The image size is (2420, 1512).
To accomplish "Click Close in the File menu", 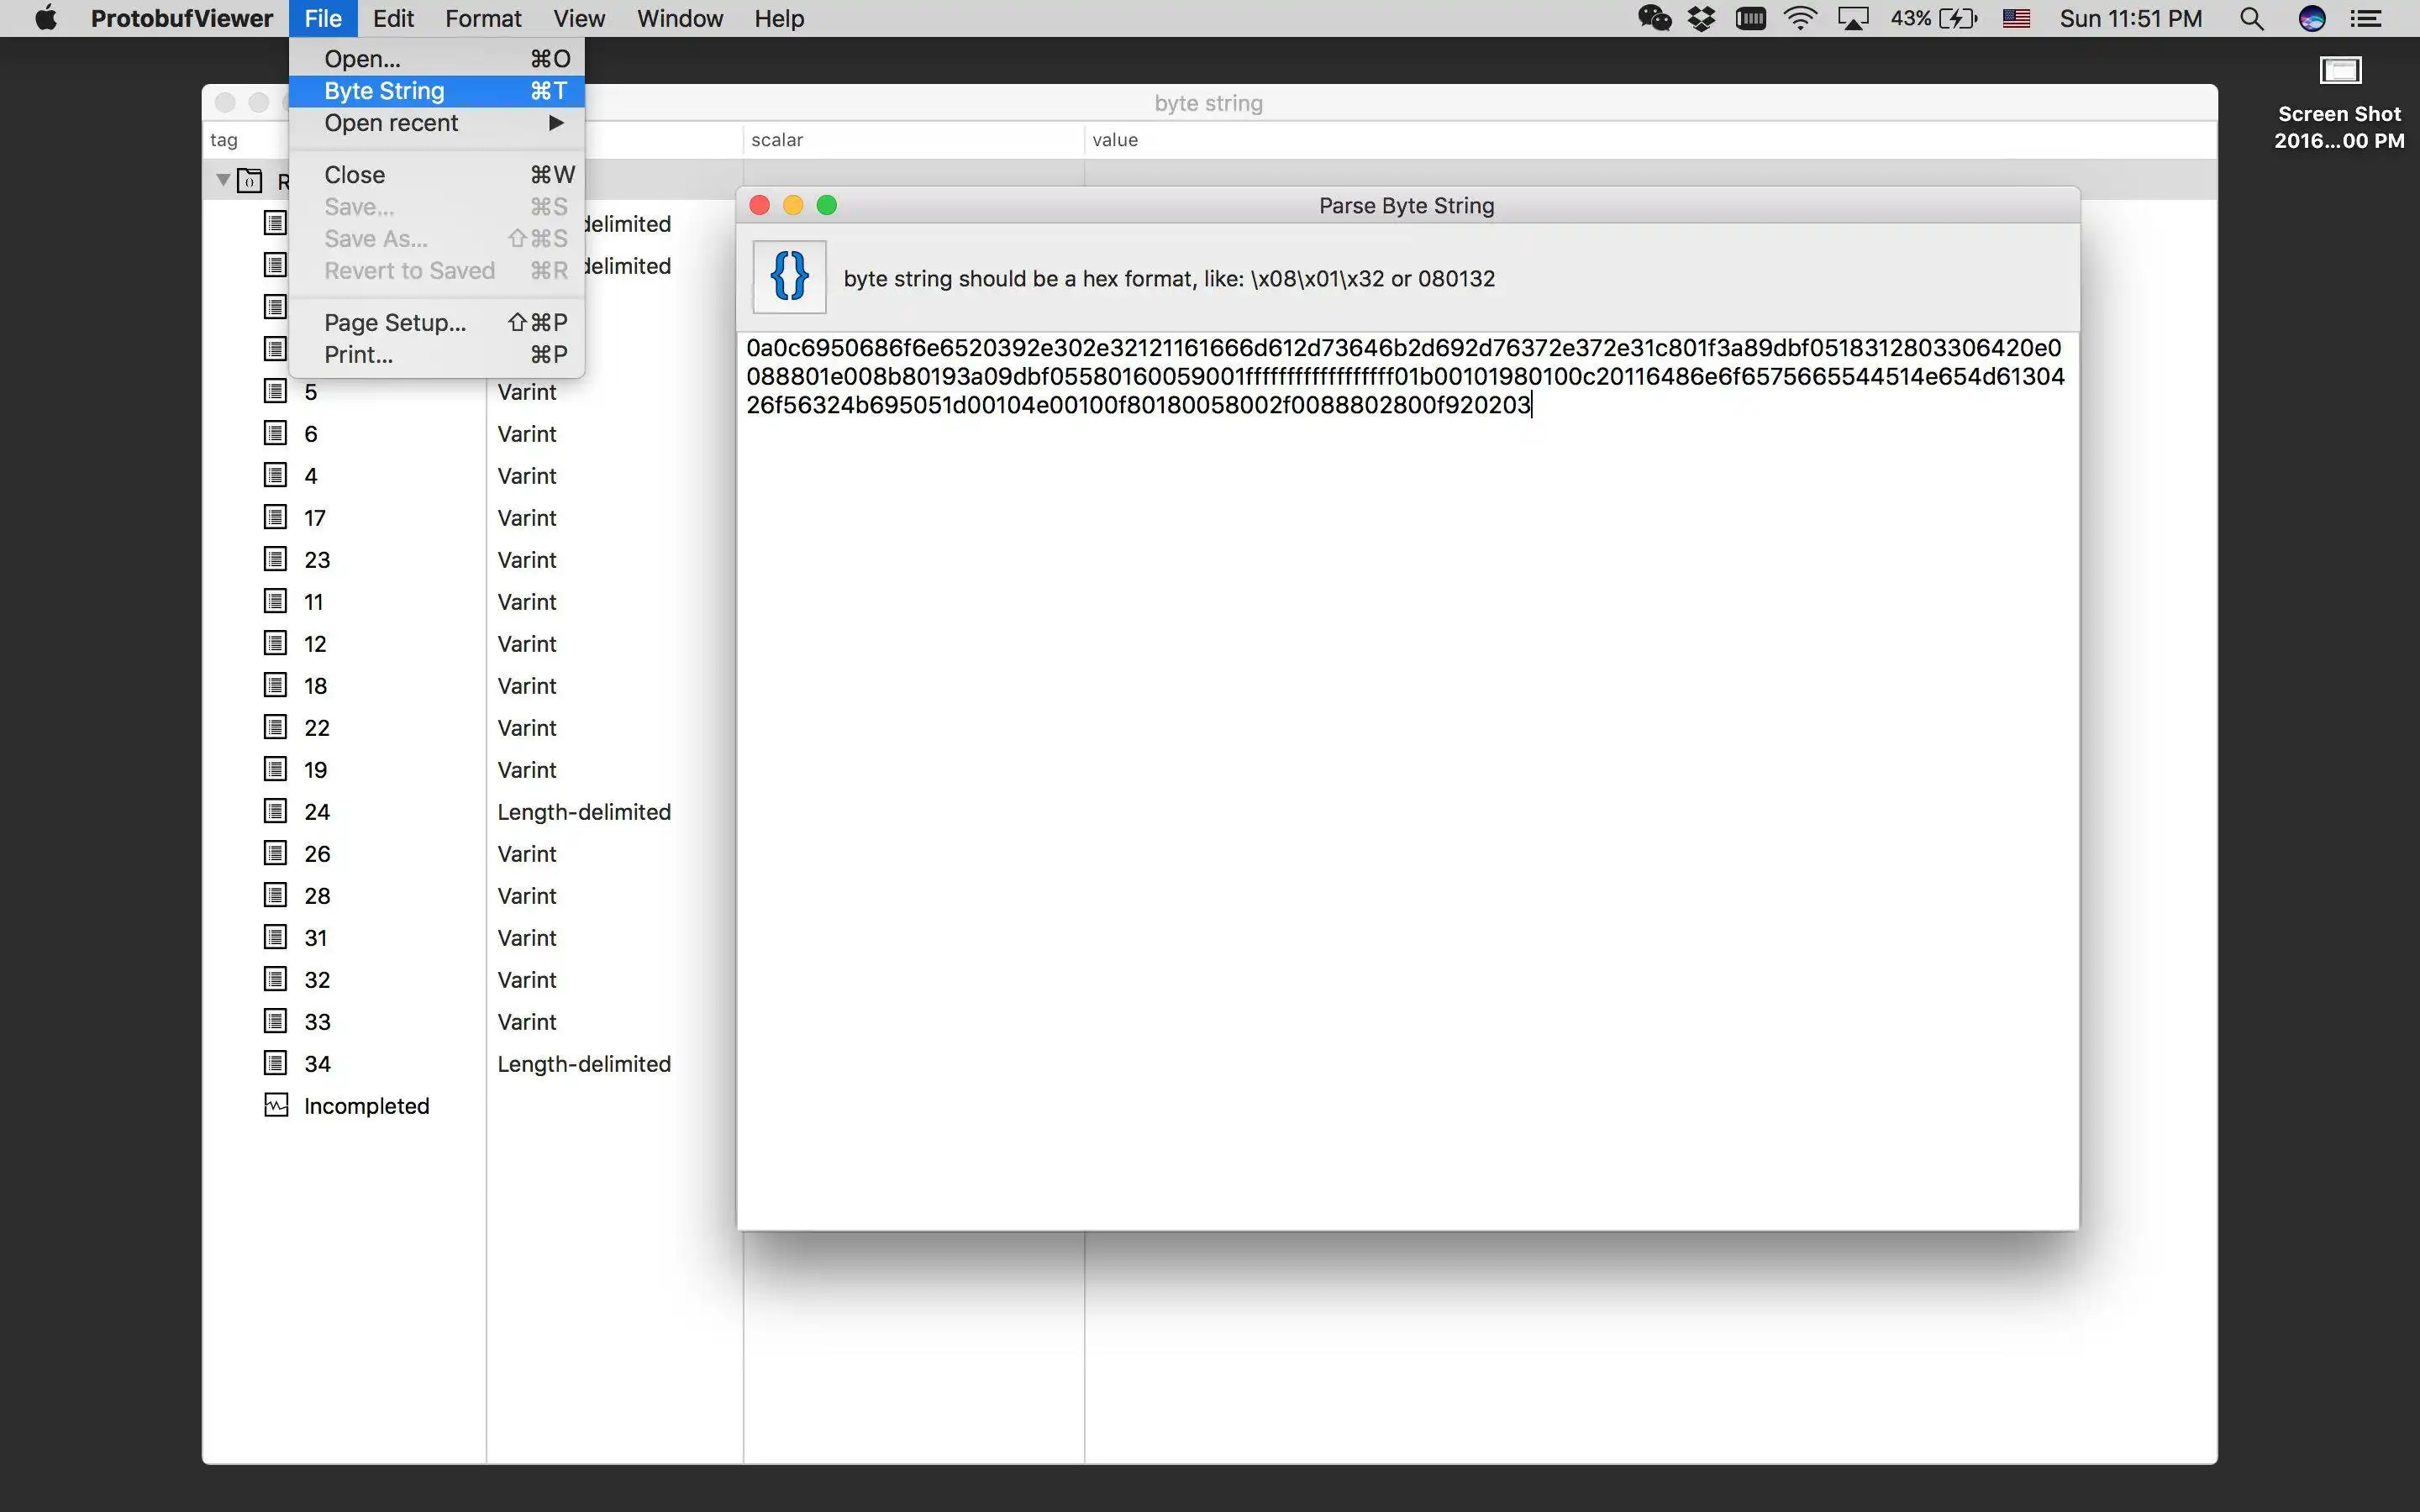I will (x=354, y=175).
